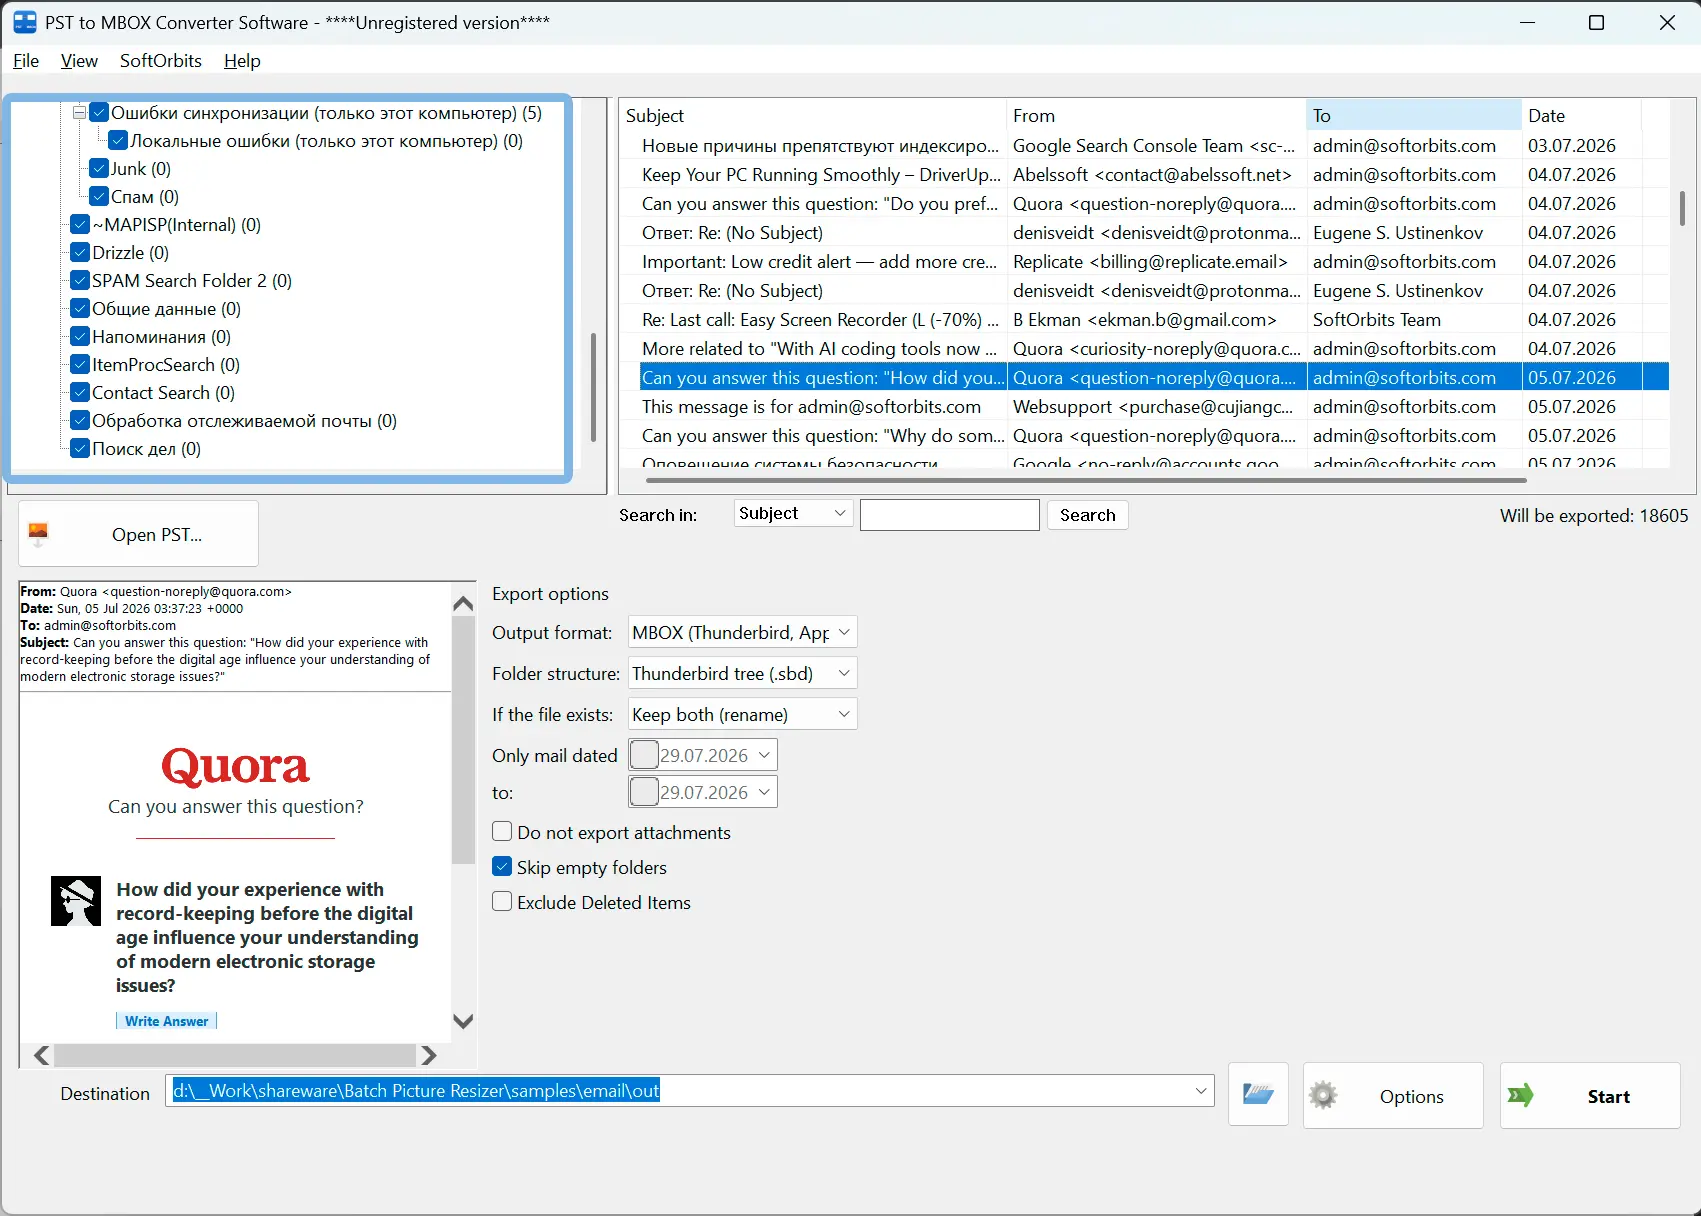
Task: Click the app icon in title bar
Action: (x=25, y=22)
